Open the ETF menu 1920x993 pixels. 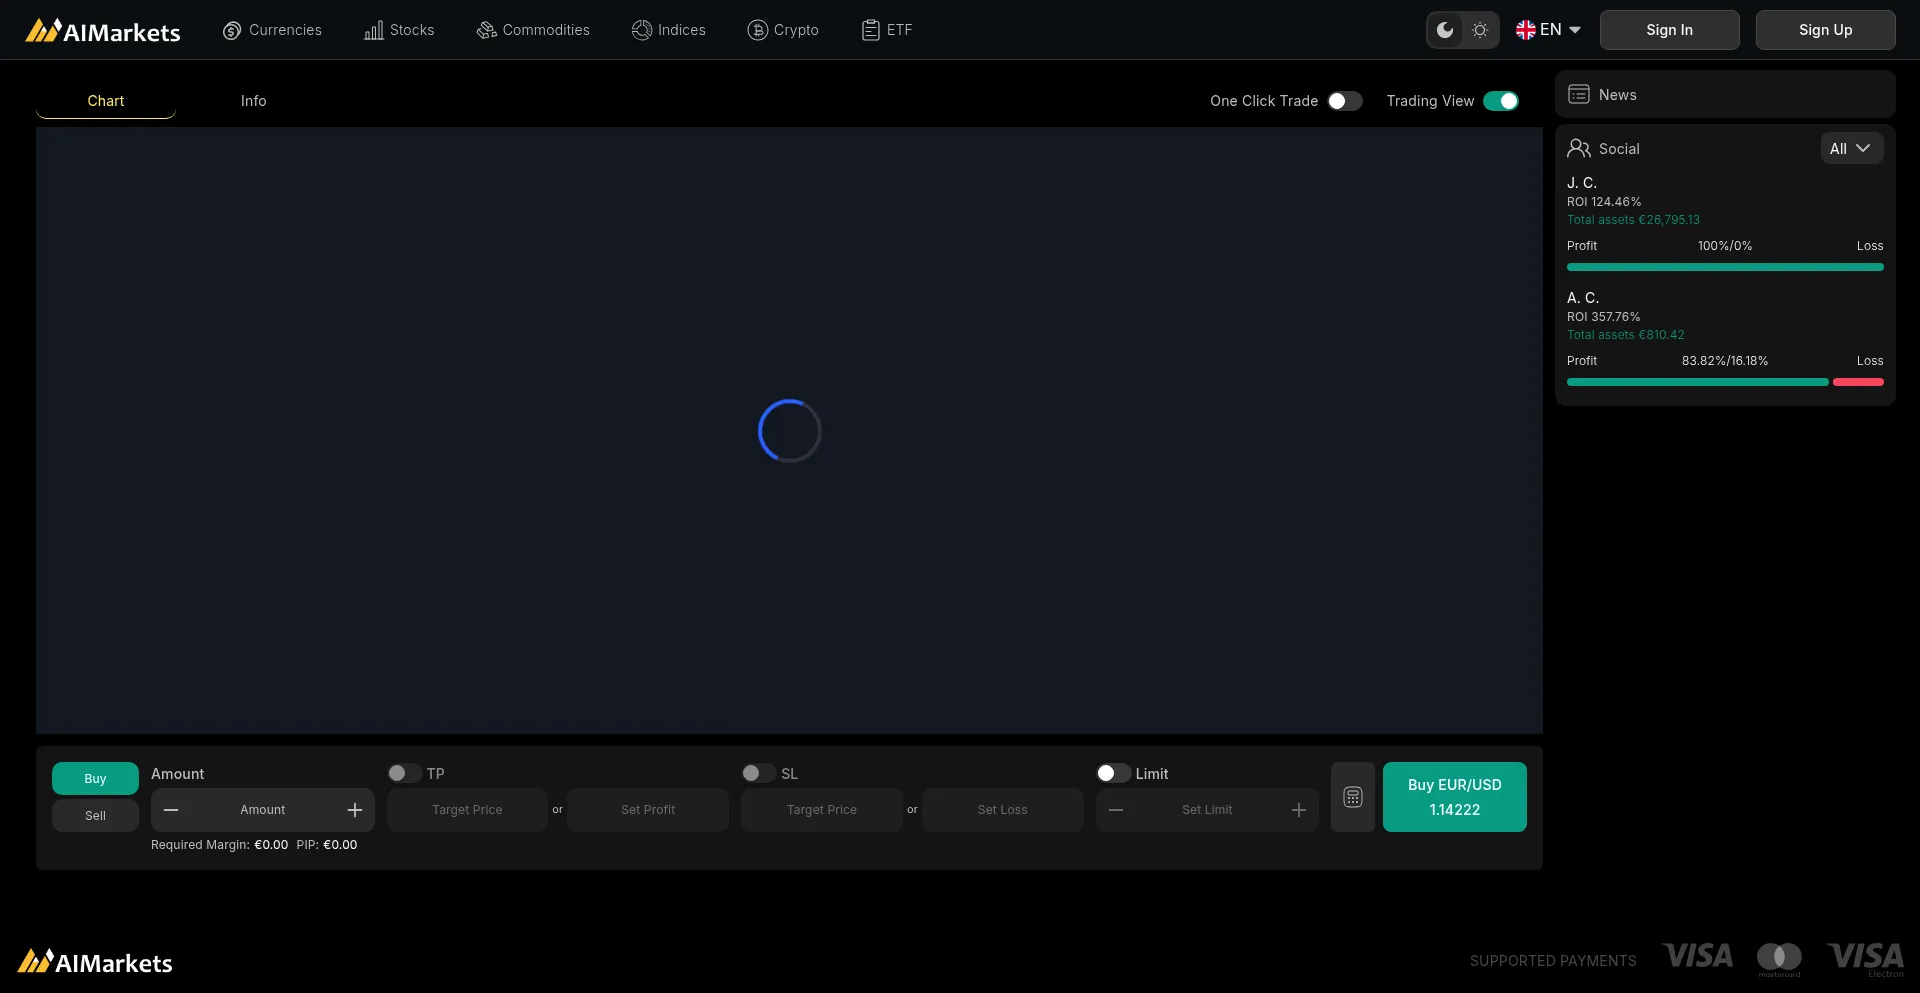[887, 30]
